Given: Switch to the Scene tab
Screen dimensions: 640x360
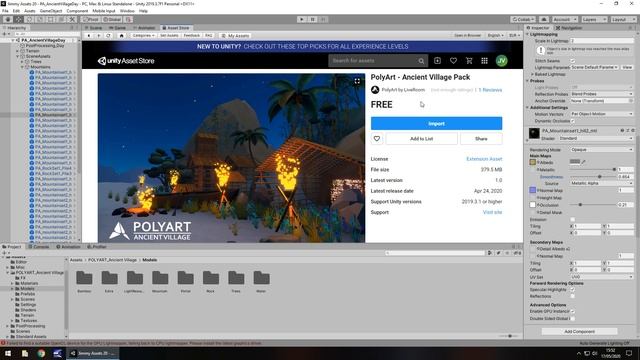Looking at the screenshot, I should point(93,28).
